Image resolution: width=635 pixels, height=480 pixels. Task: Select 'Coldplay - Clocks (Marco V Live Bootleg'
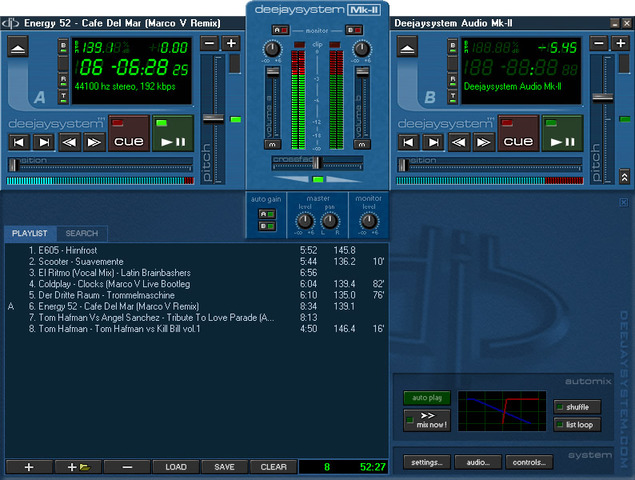pyautogui.click(x=196, y=284)
